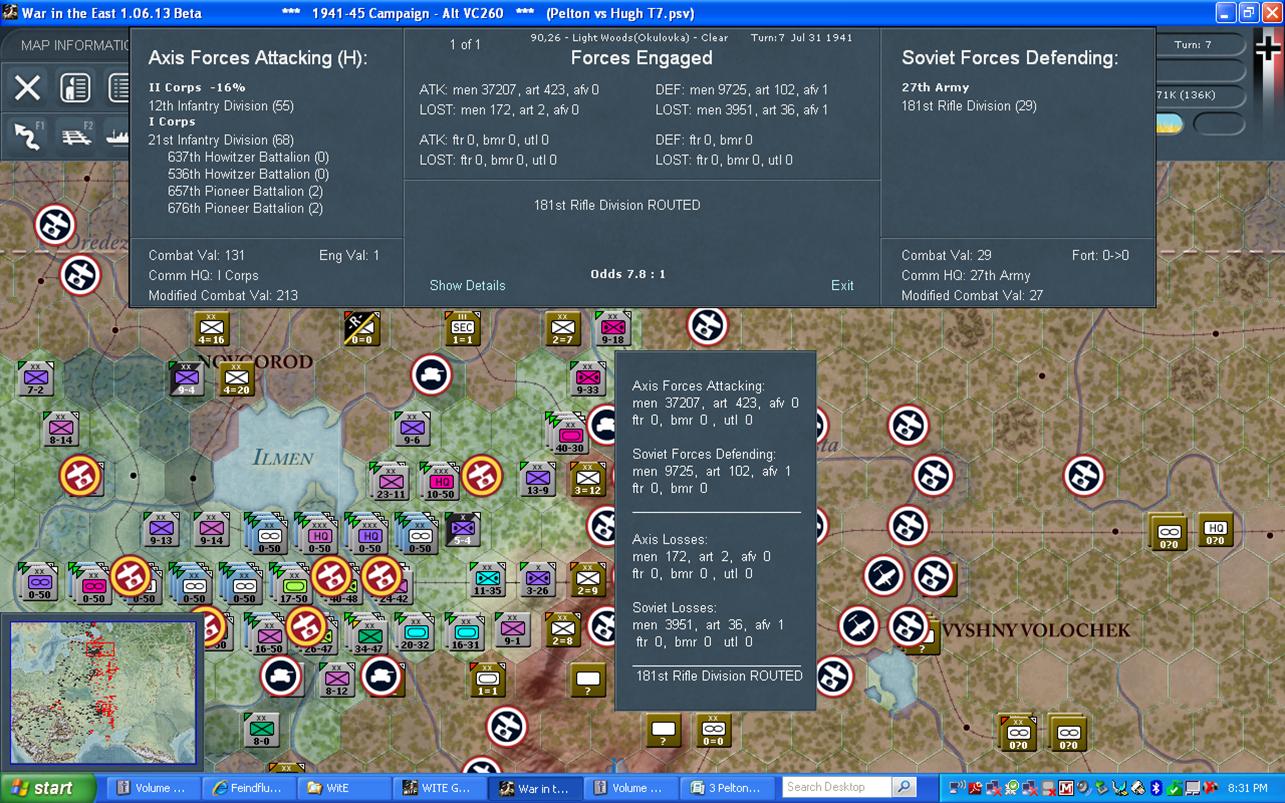
Task: Select the 10-50 HQ counter near Ilmen
Action: pyautogui.click(x=440, y=481)
